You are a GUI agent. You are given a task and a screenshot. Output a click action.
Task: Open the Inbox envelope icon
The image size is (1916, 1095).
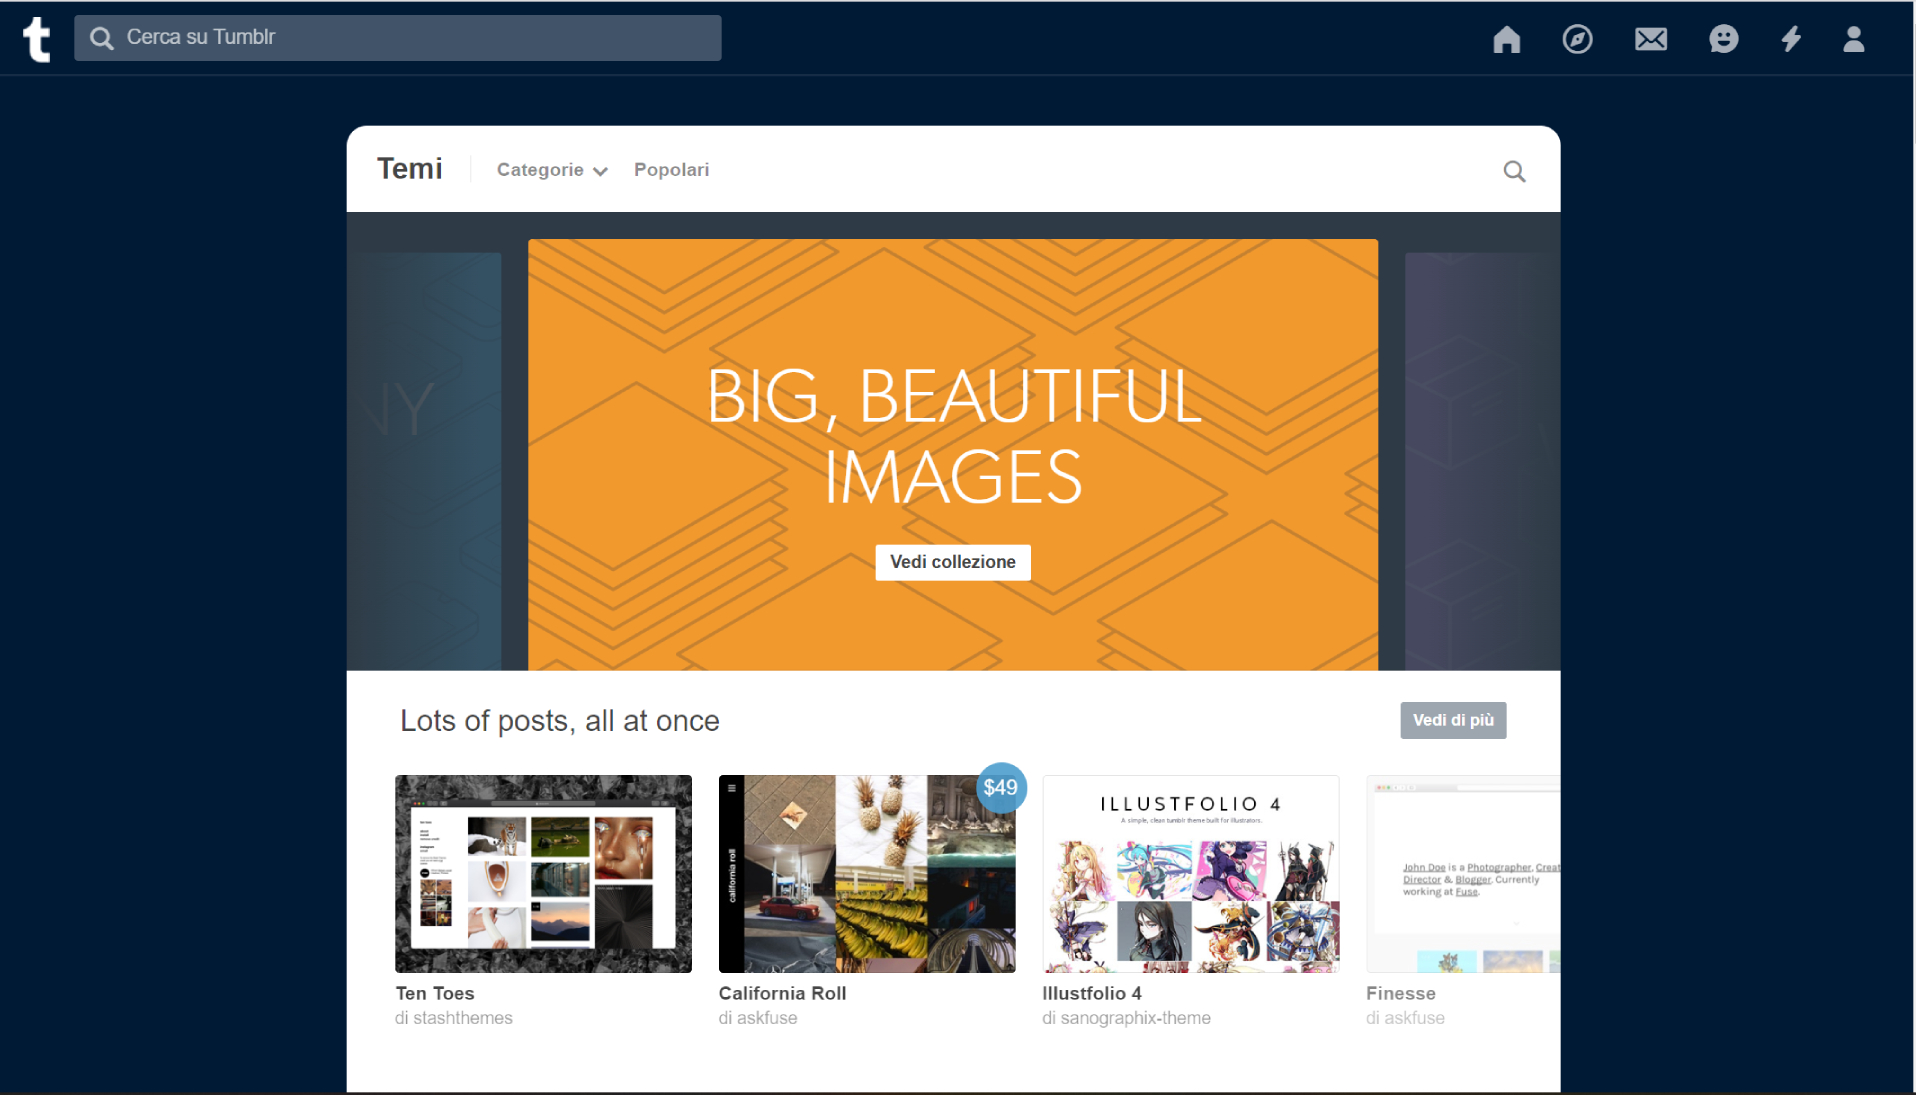pos(1650,39)
